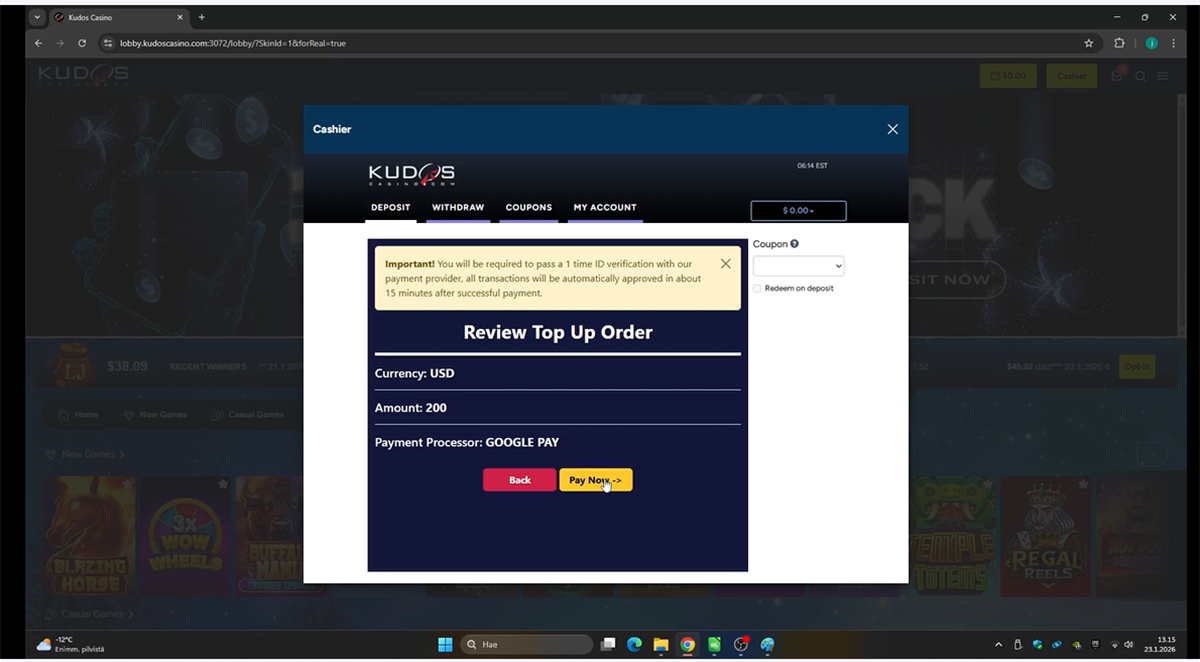
Task: Click the red Back button
Action: pyautogui.click(x=519, y=480)
